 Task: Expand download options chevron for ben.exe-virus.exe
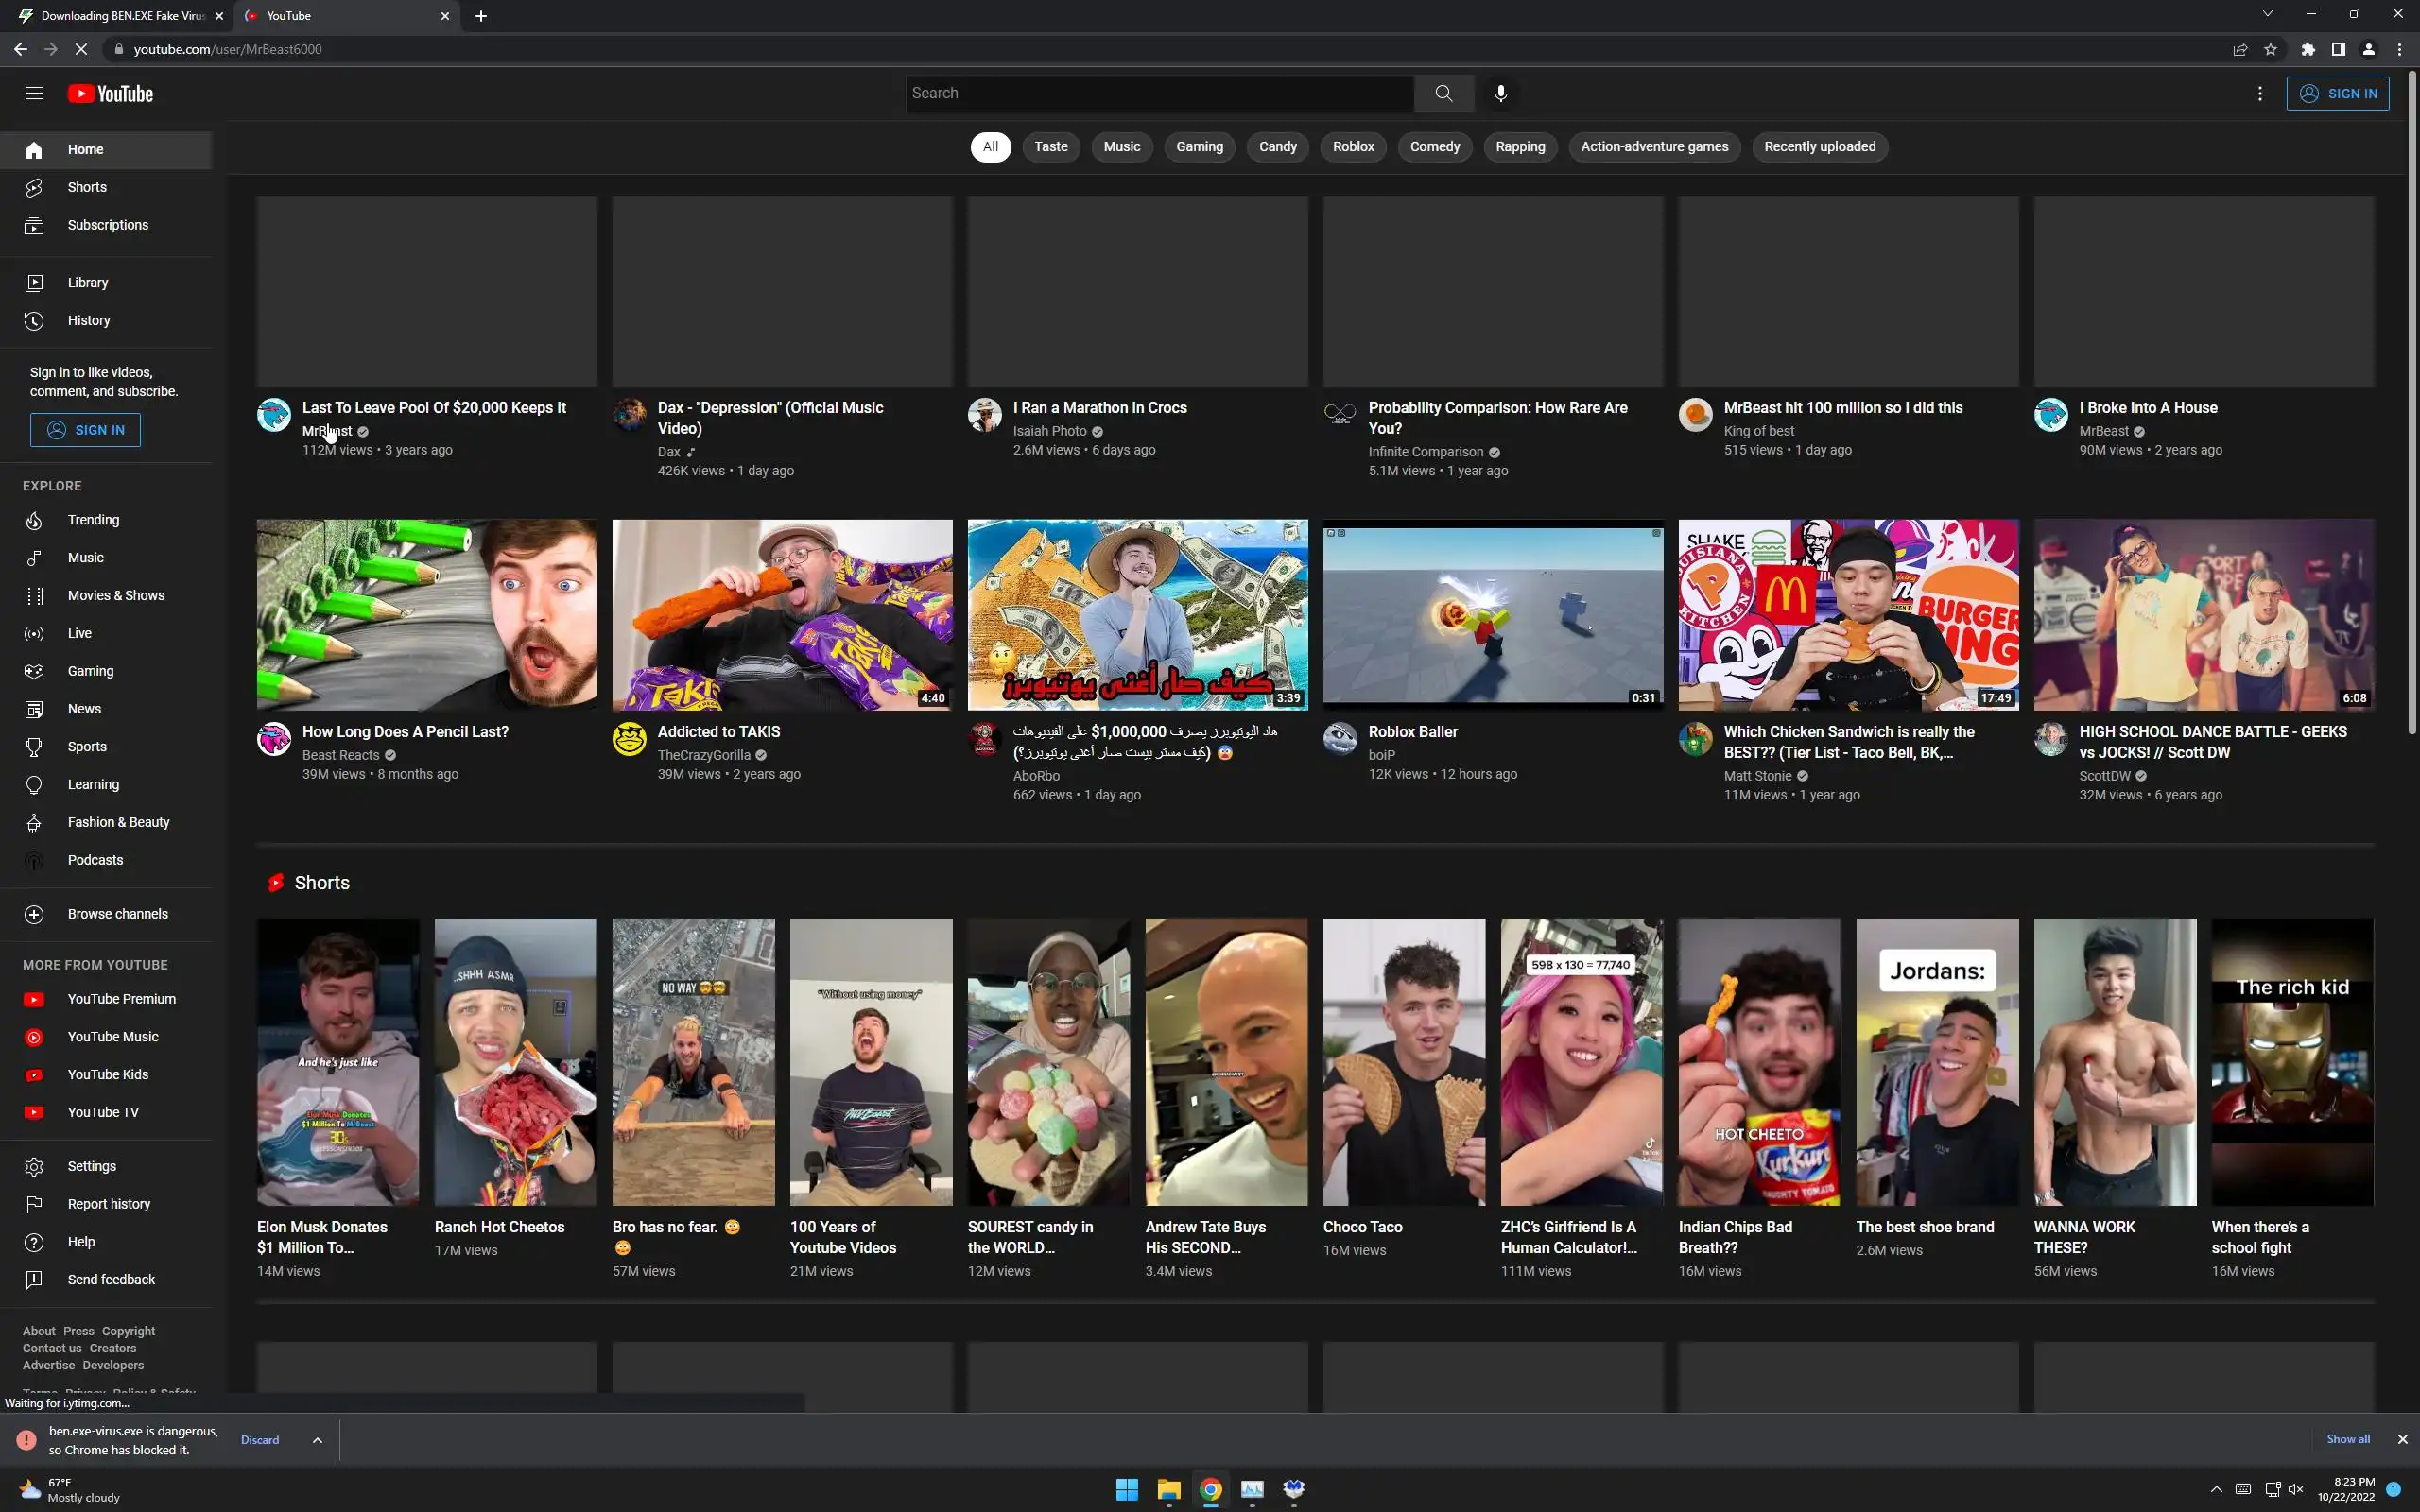317,1440
